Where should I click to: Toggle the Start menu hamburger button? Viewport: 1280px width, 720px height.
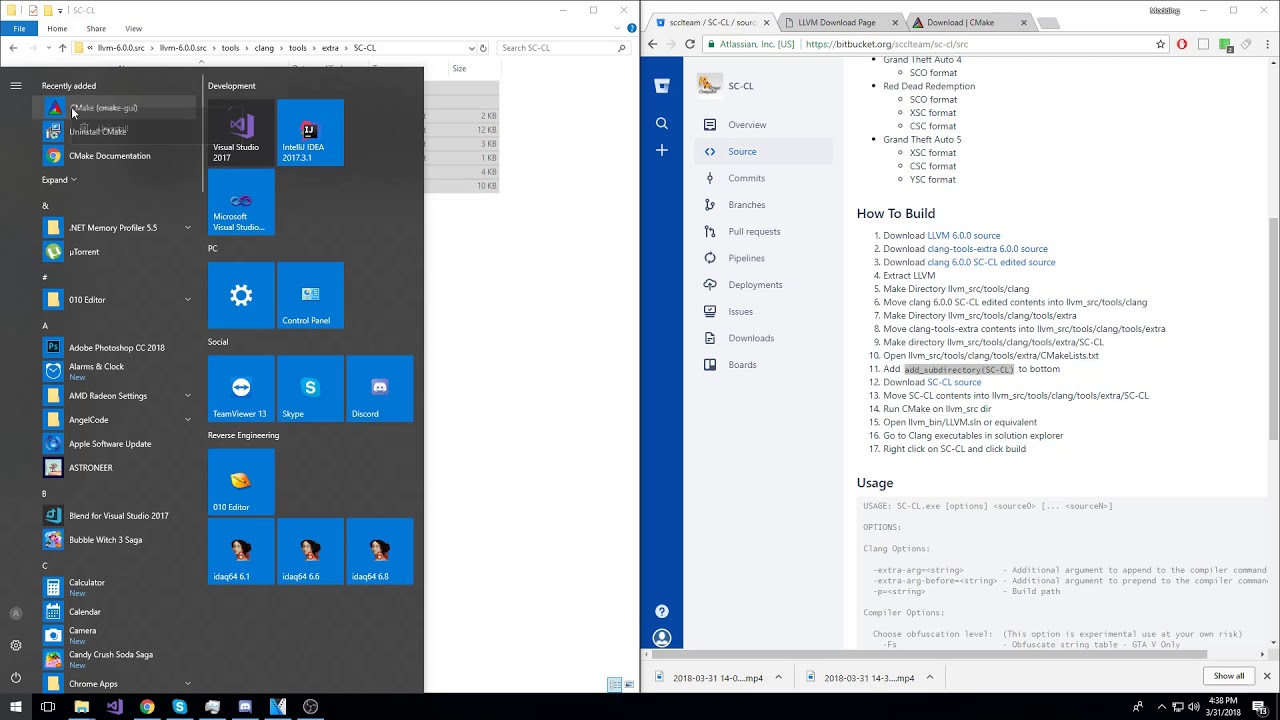pyautogui.click(x=15, y=86)
